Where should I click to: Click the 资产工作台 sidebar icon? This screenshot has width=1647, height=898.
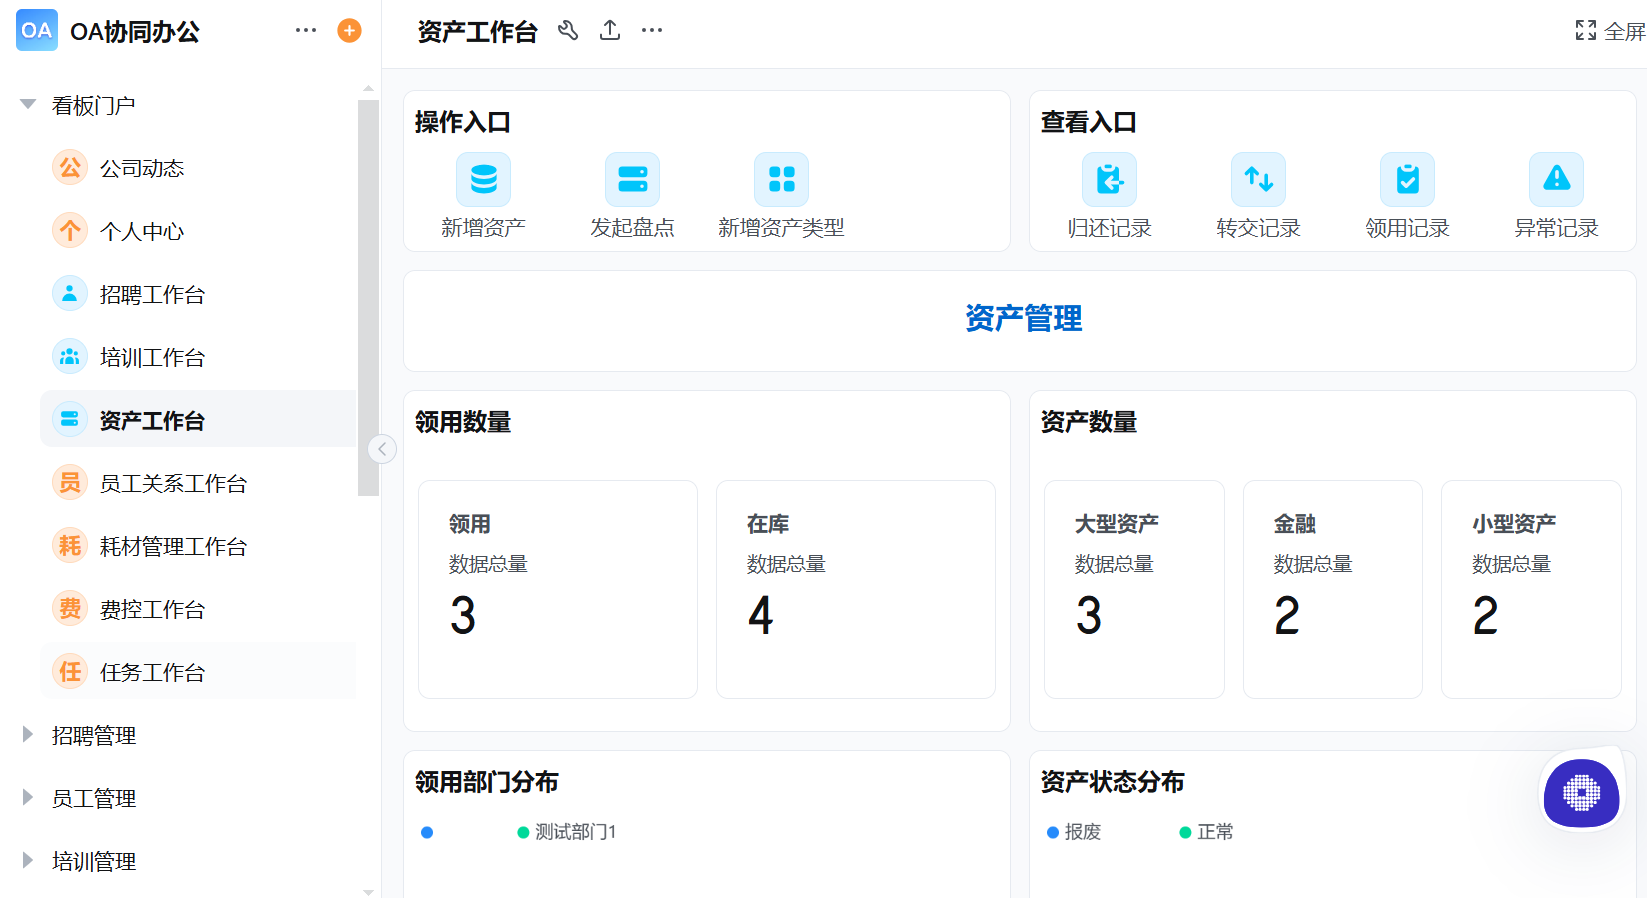pos(70,420)
